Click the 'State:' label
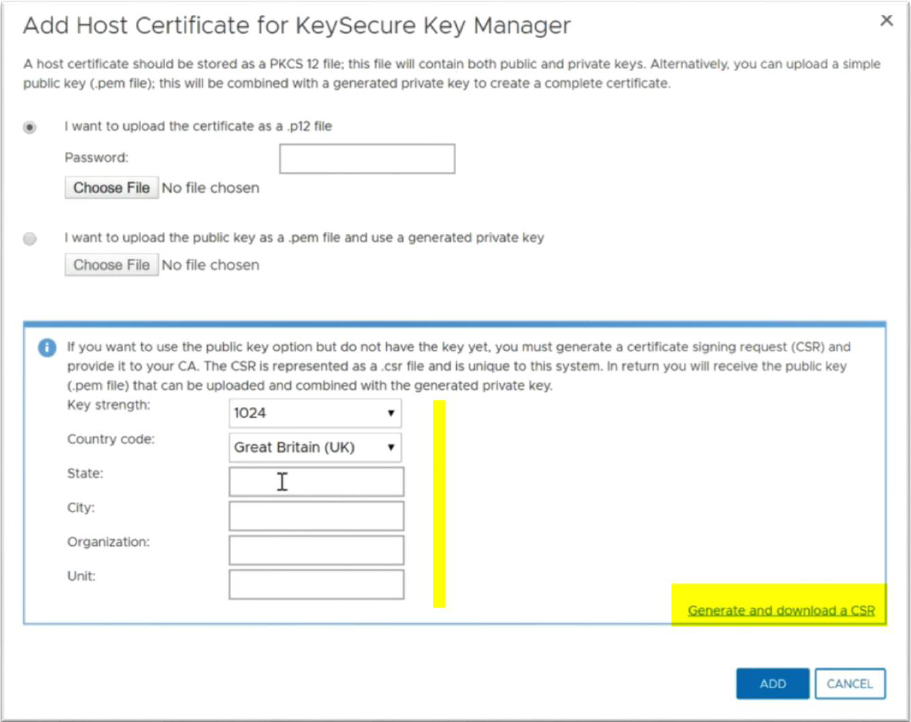 pyautogui.click(x=85, y=473)
